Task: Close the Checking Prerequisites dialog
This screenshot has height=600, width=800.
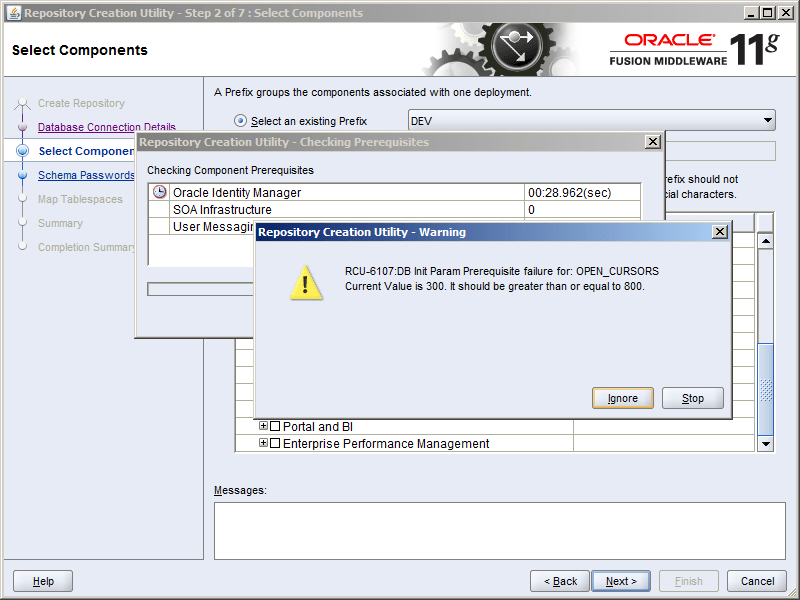Action: click(x=653, y=142)
